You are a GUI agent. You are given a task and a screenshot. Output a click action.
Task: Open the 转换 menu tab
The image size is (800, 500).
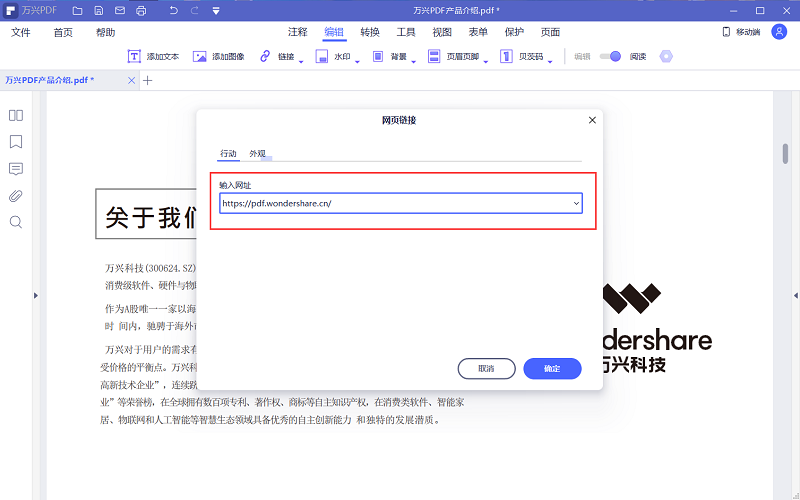370,32
